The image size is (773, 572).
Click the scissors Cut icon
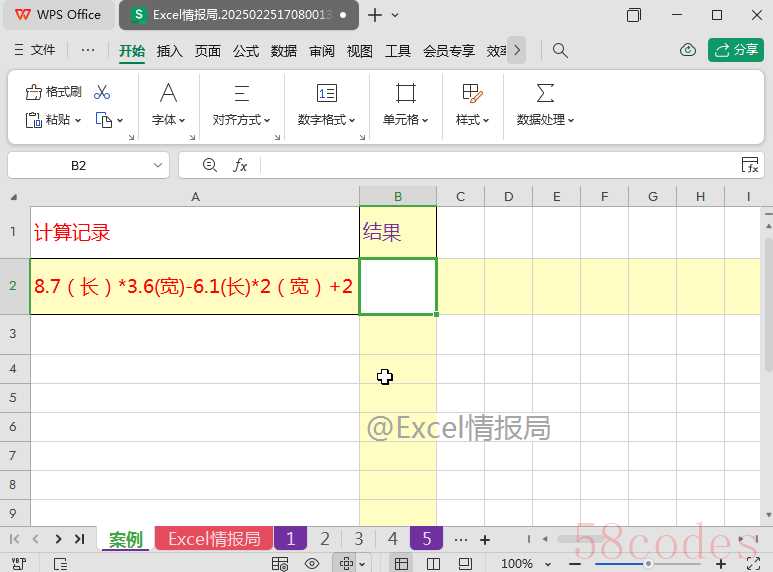click(x=102, y=92)
